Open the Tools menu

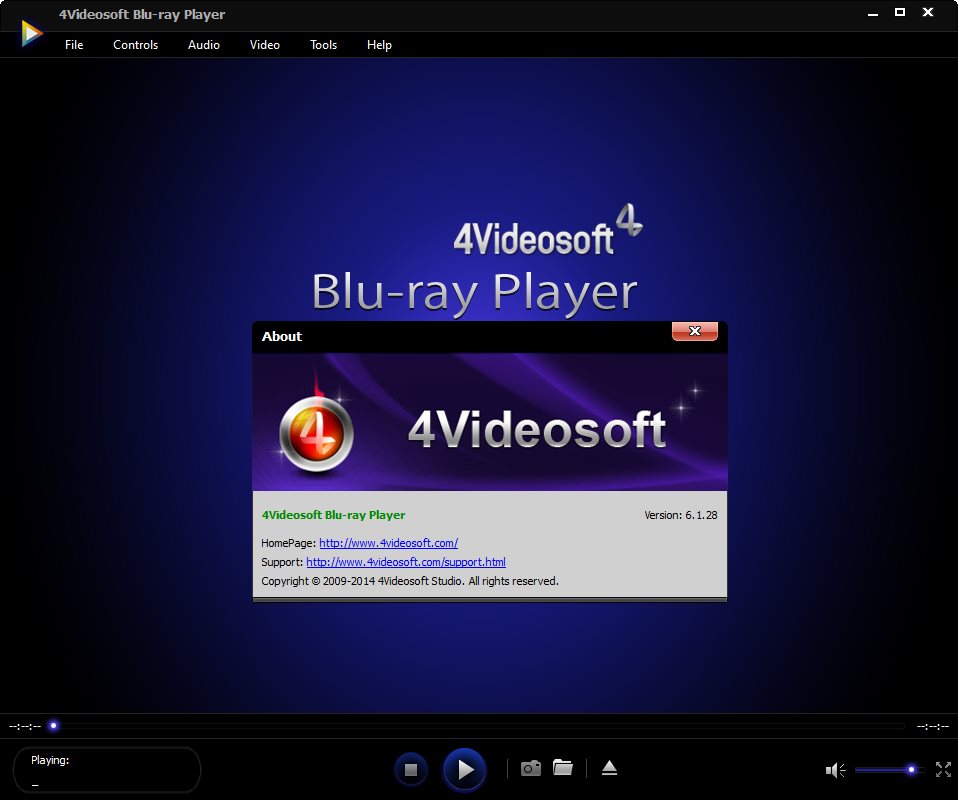(x=323, y=45)
